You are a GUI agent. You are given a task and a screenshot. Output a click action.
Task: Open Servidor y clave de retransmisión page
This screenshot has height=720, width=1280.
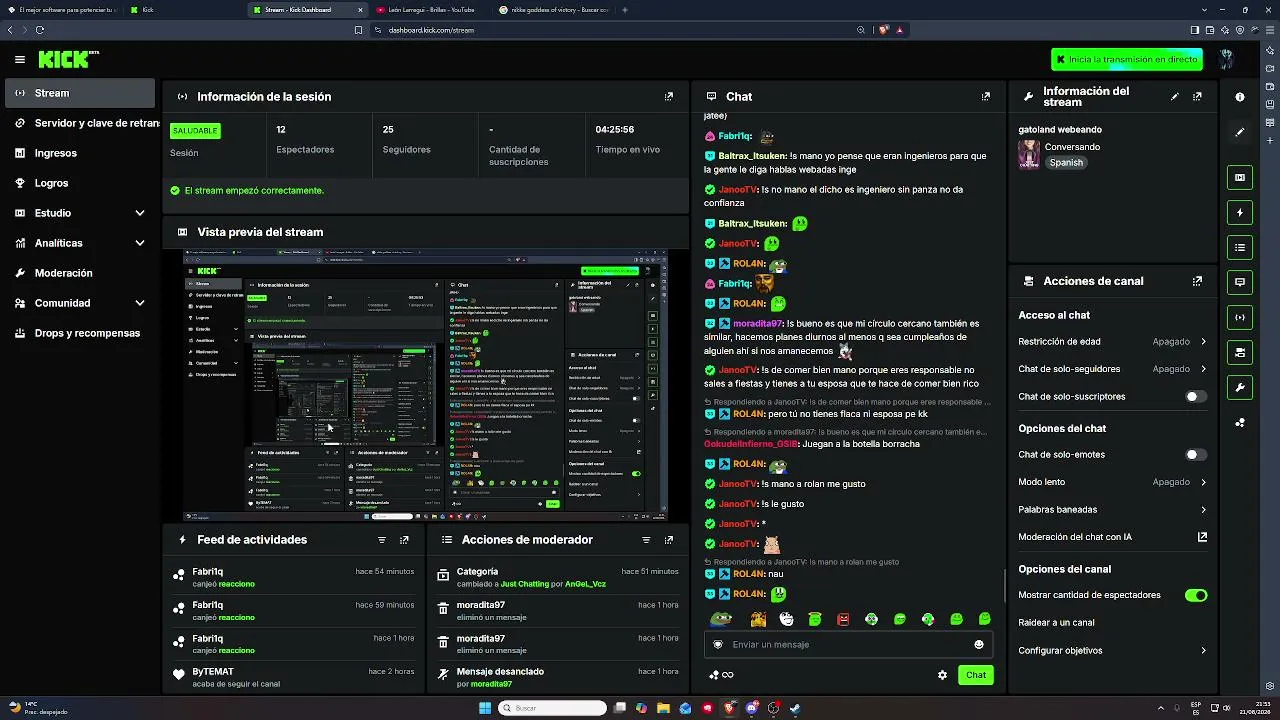(x=78, y=123)
